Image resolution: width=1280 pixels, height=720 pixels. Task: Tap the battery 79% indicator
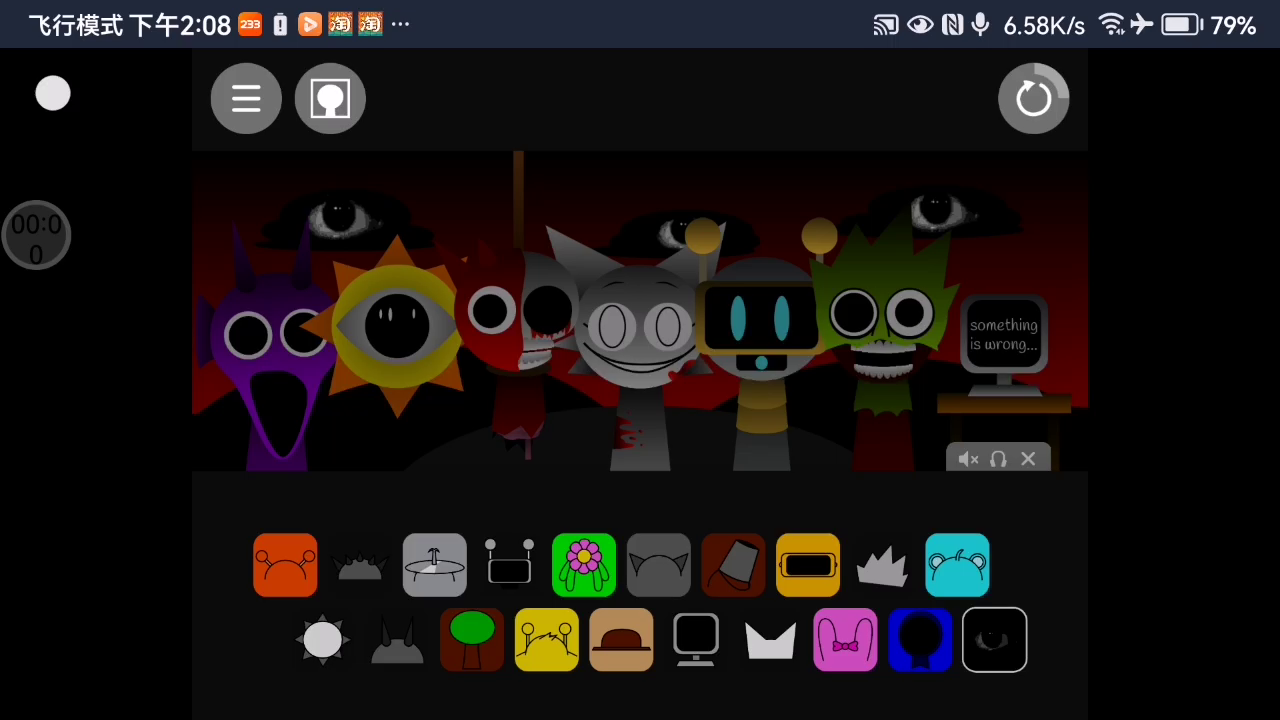pyautogui.click(x=1208, y=25)
